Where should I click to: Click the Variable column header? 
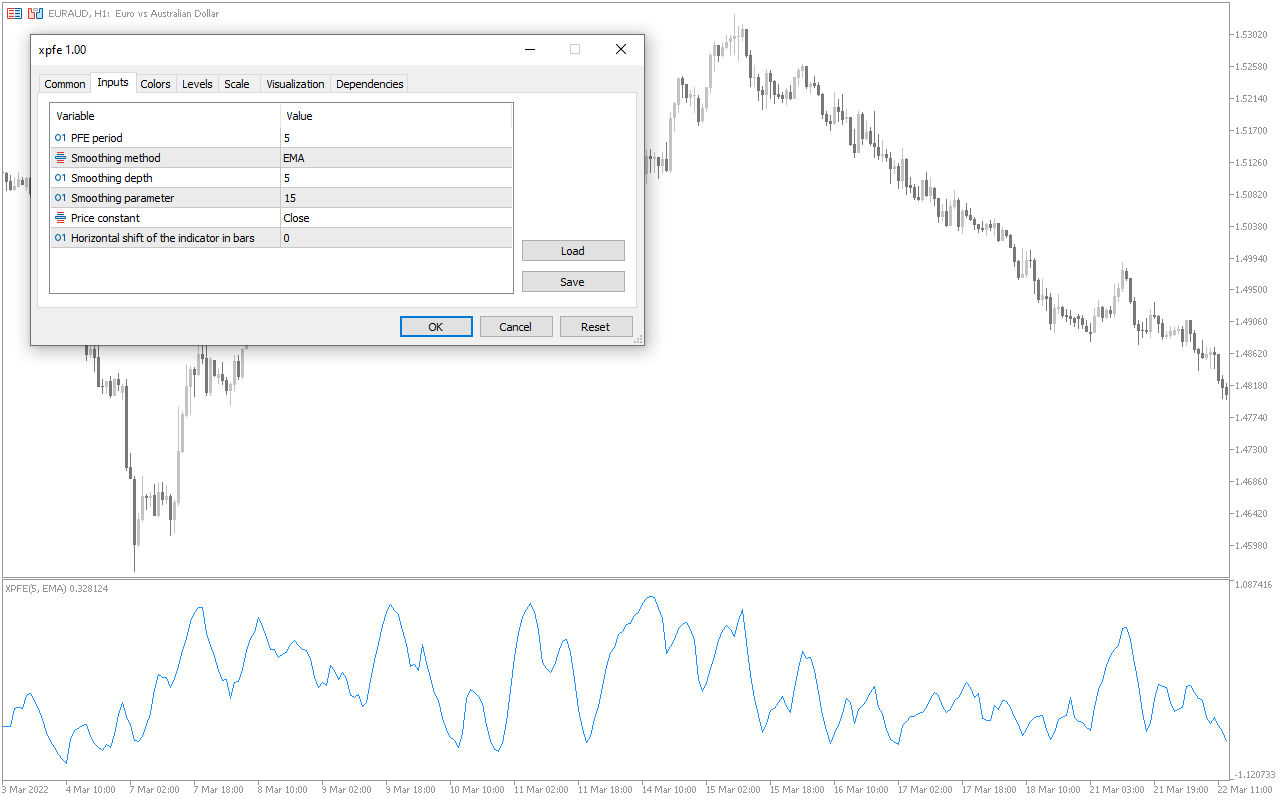click(x=165, y=116)
